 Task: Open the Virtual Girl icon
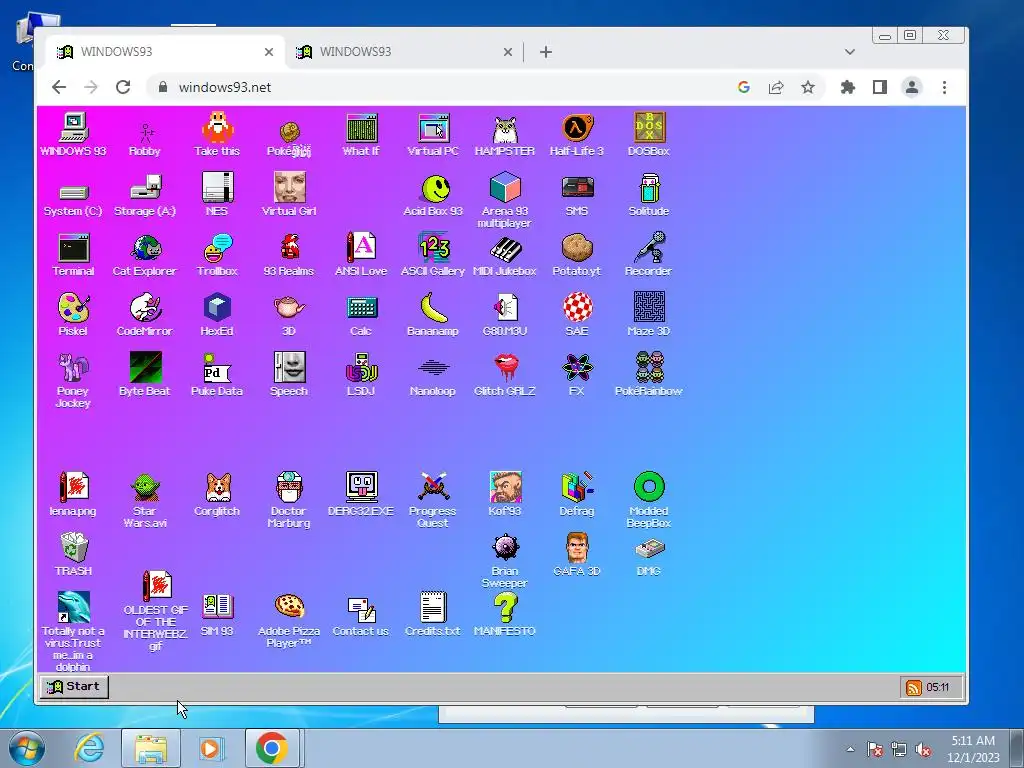coord(289,187)
